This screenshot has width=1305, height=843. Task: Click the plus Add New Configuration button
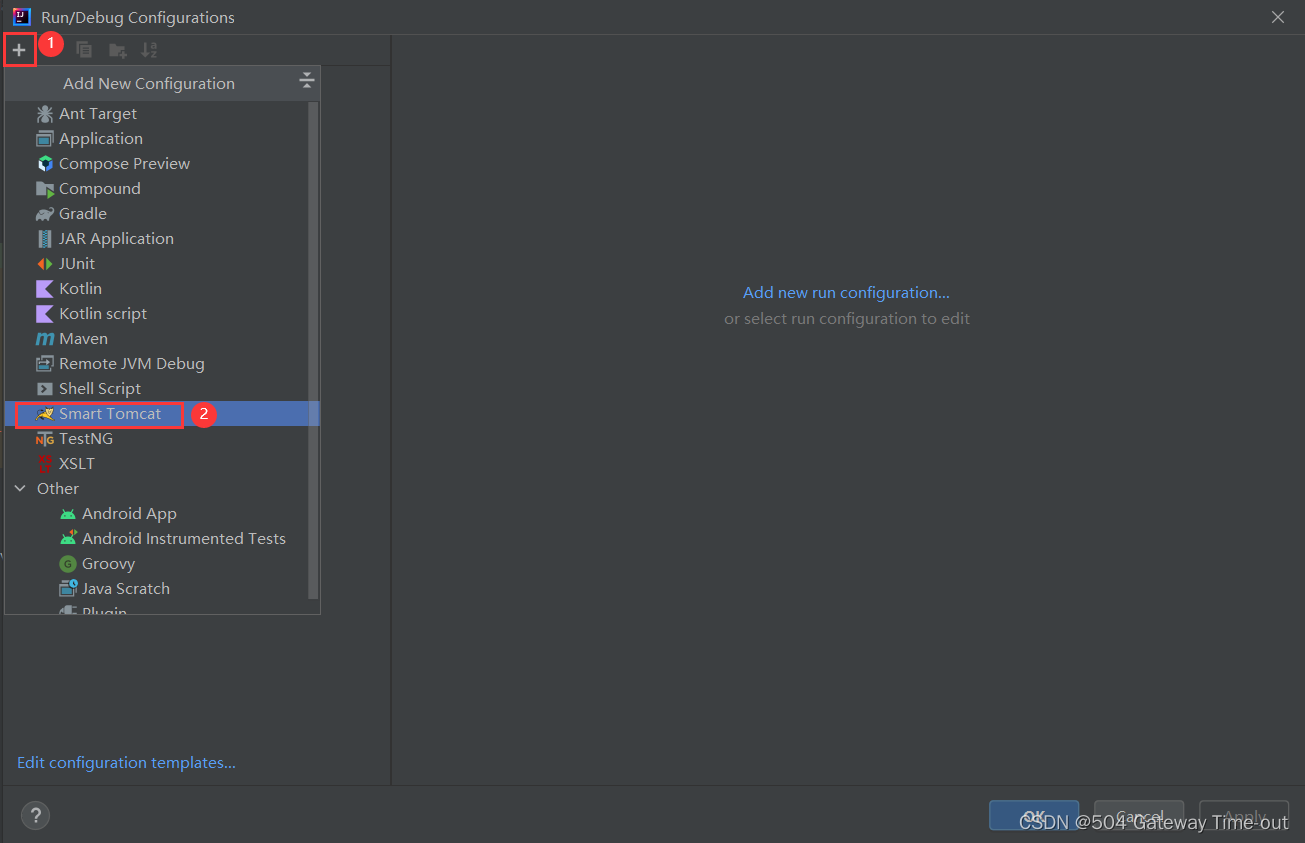[19, 50]
